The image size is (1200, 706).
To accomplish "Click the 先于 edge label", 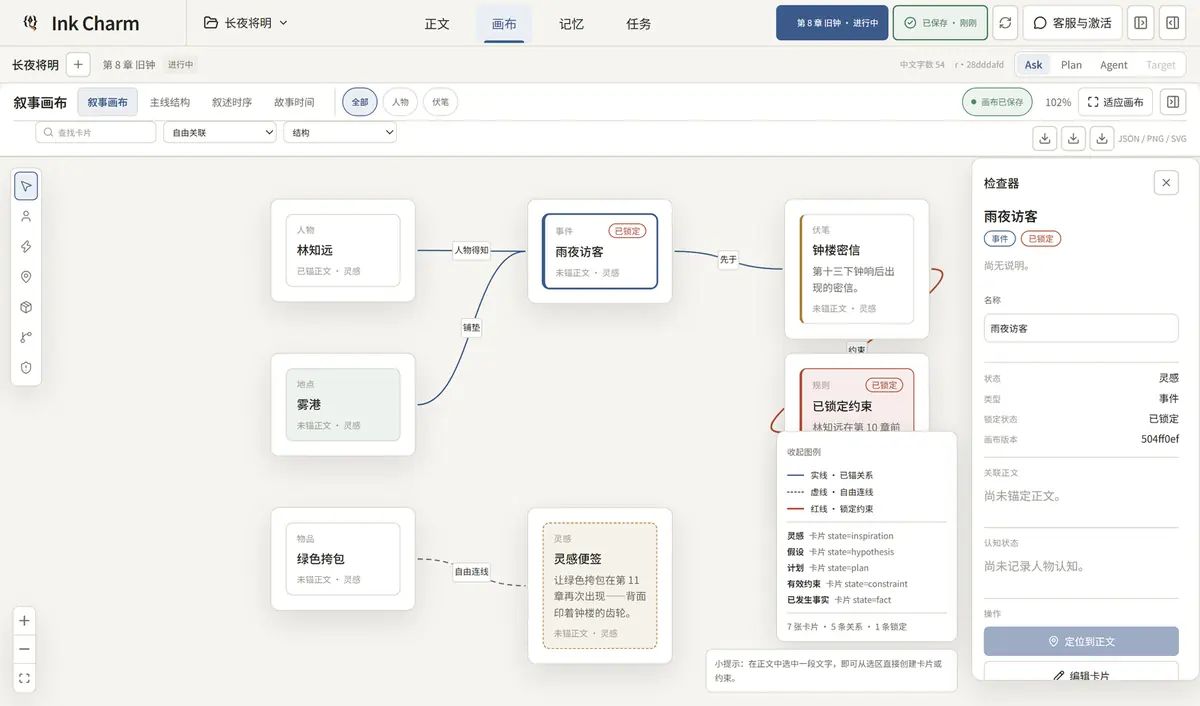I will 728,259.
